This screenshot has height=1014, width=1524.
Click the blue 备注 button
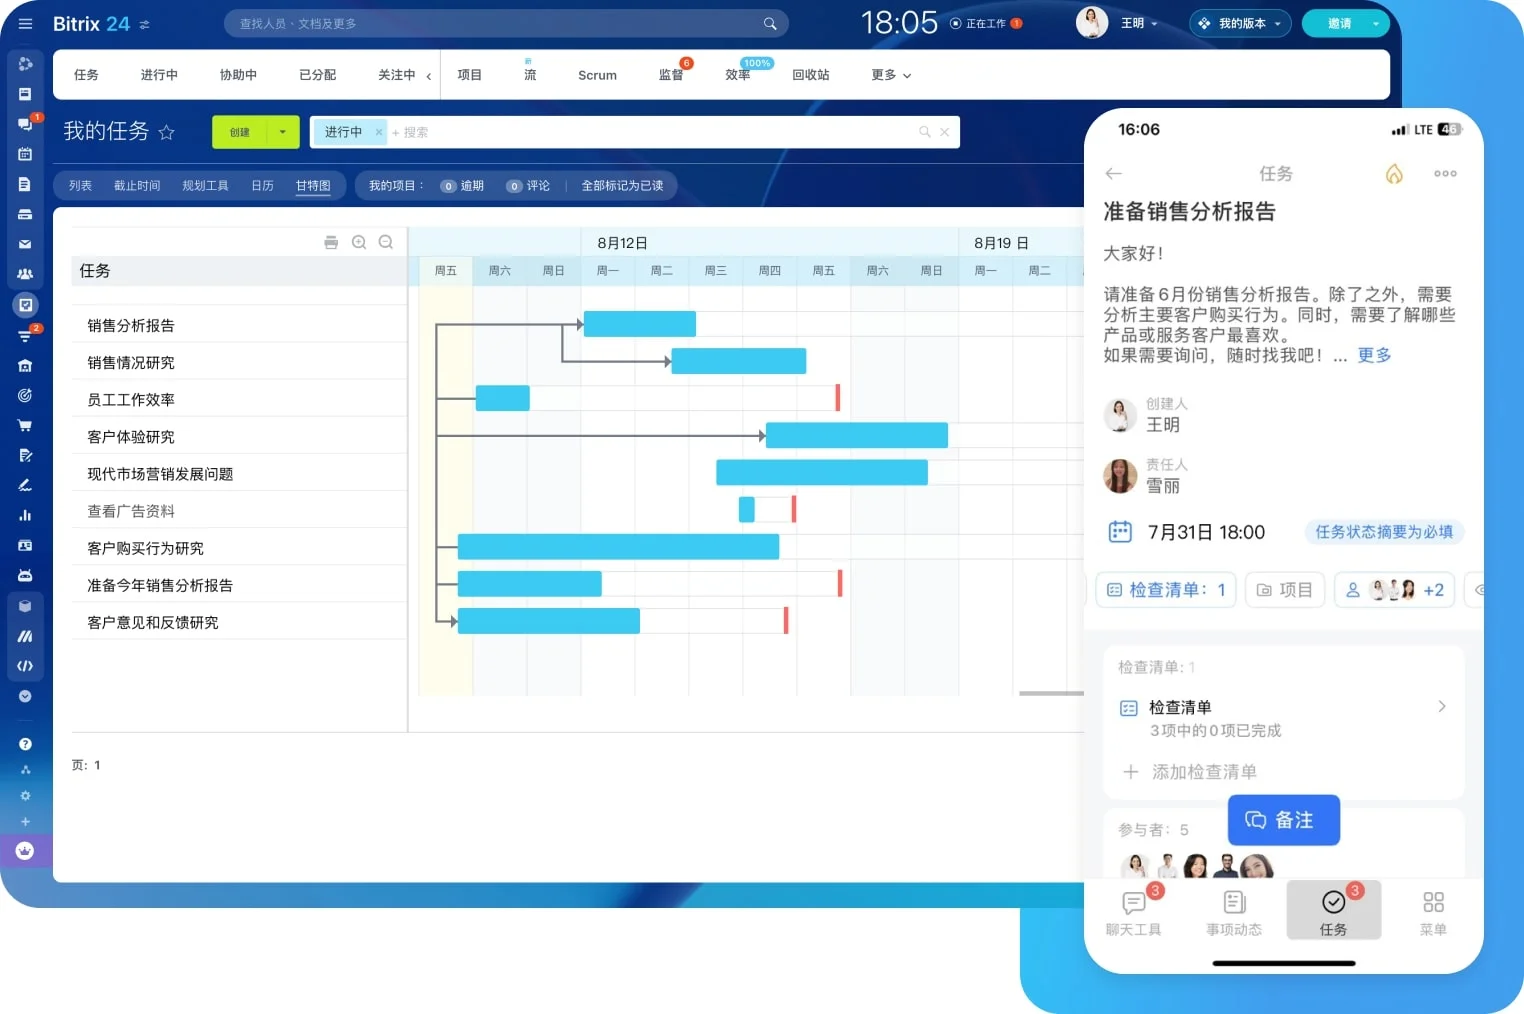pos(1283,820)
